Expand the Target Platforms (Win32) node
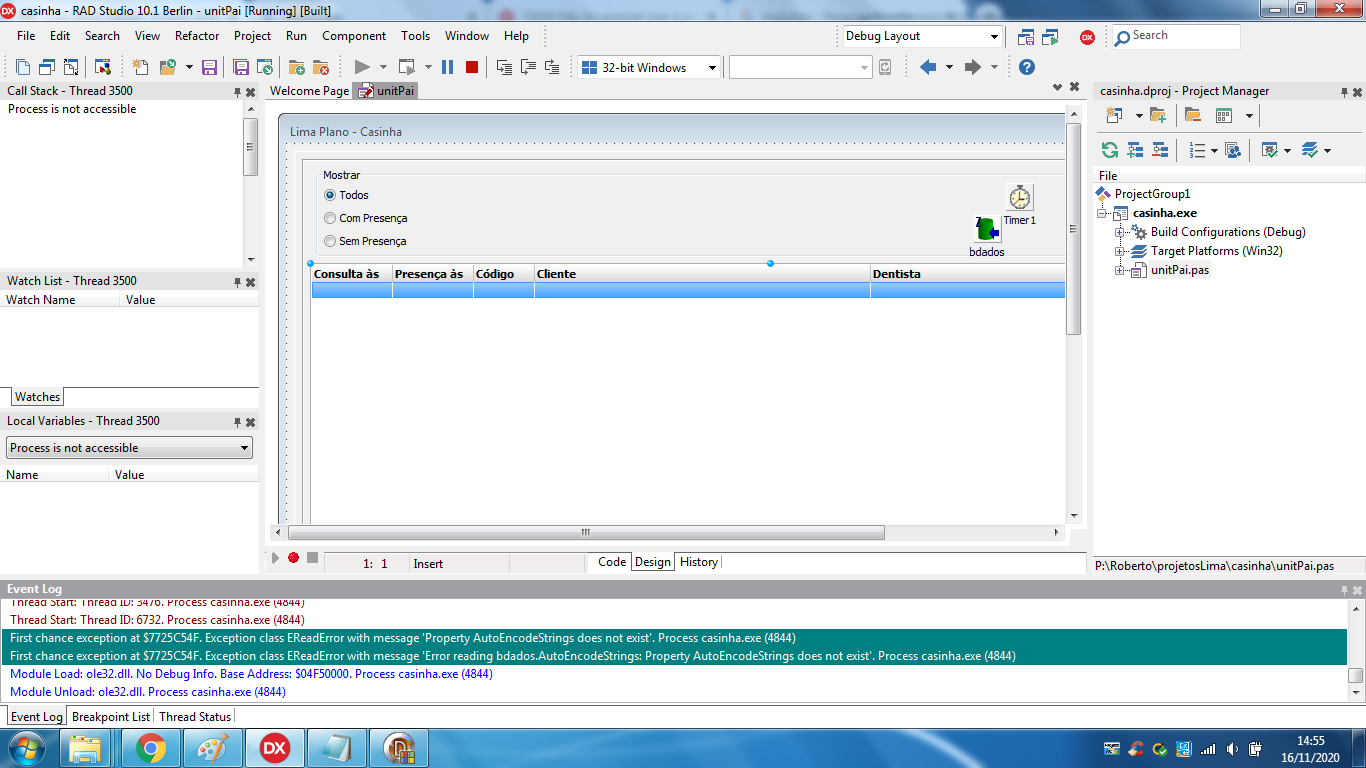Viewport: 1366px width, 768px height. (x=1120, y=251)
